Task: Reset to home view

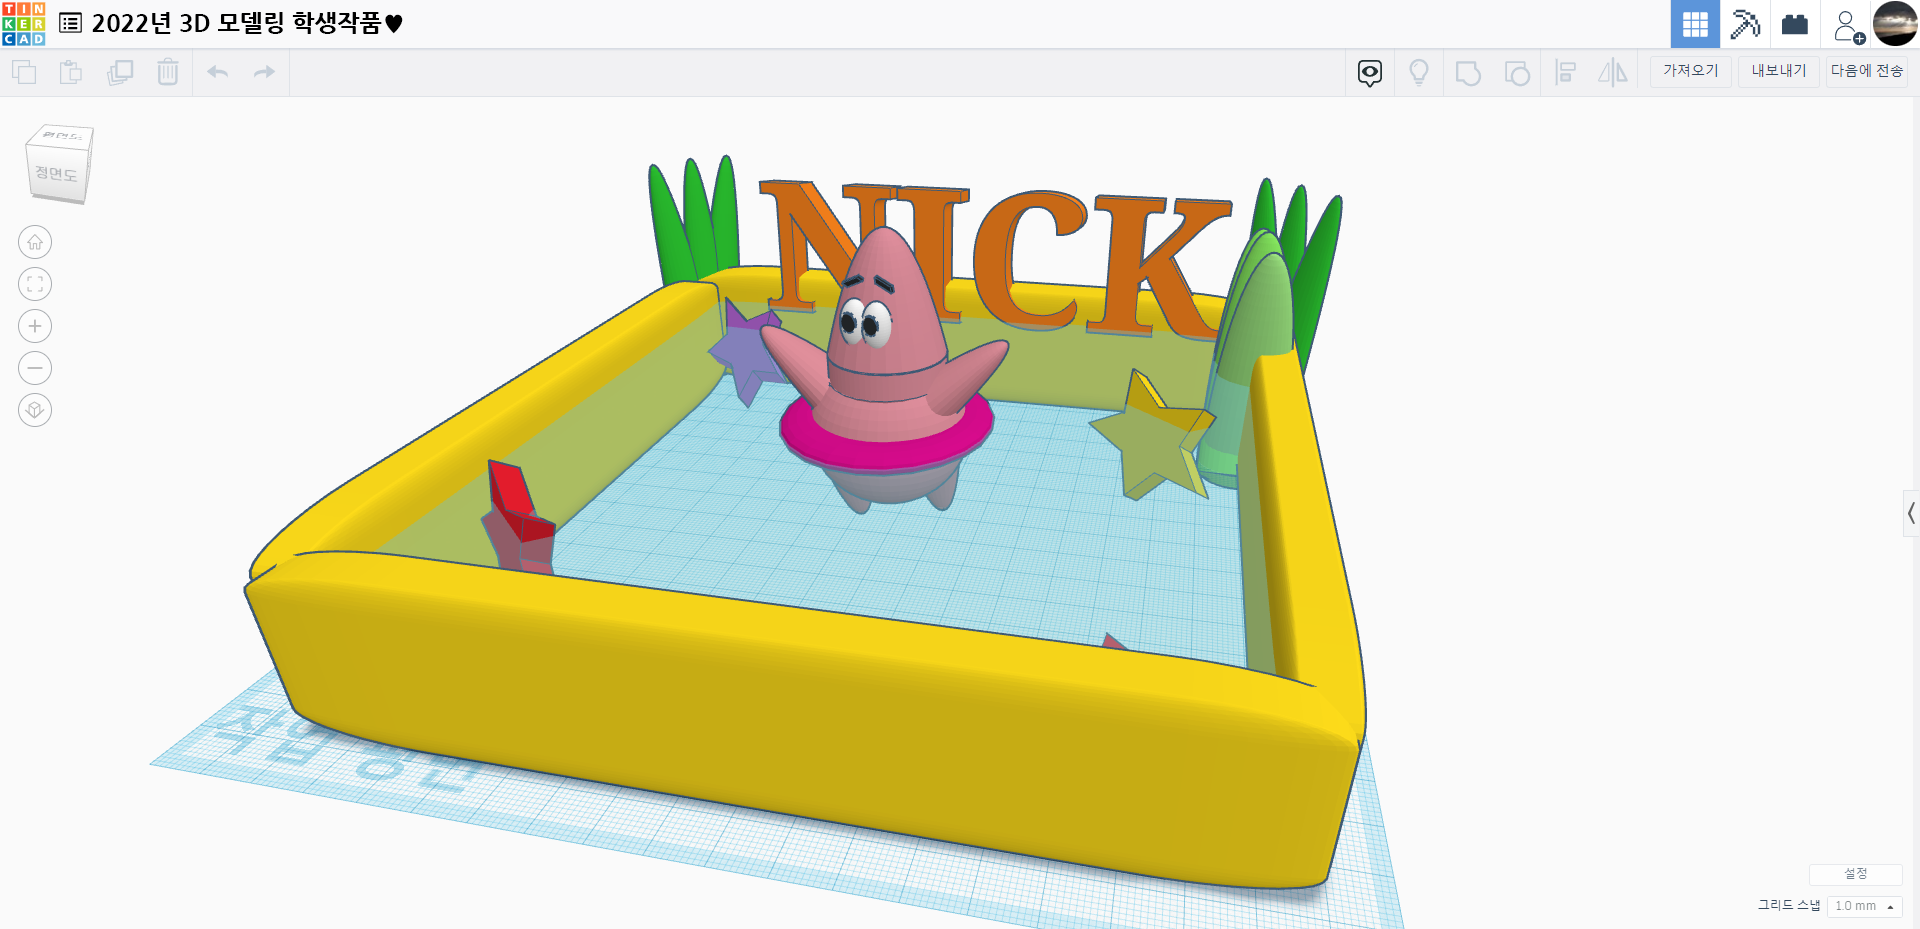Action: (x=35, y=242)
